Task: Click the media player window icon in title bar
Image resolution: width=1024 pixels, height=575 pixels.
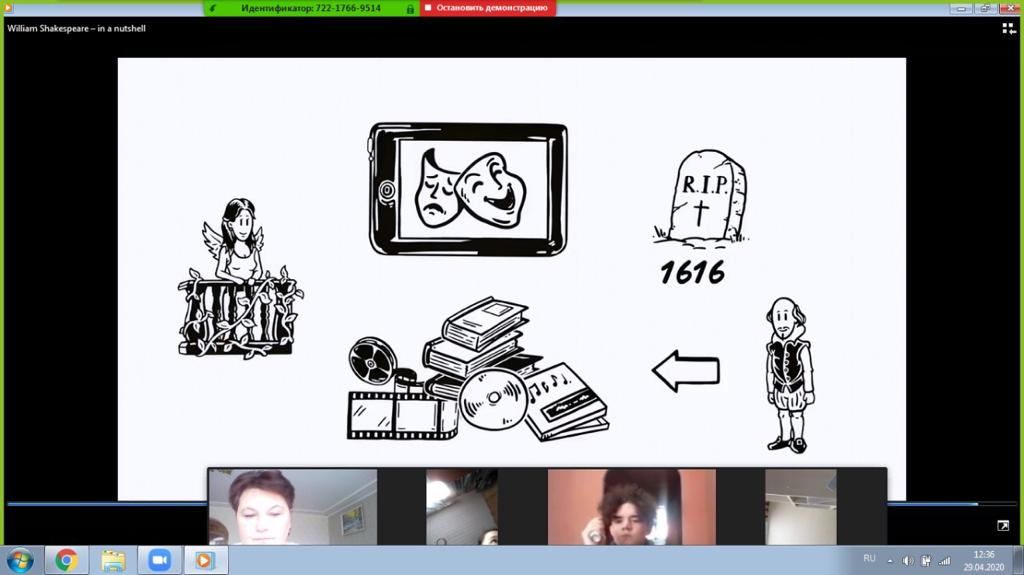Action: pos(8,8)
